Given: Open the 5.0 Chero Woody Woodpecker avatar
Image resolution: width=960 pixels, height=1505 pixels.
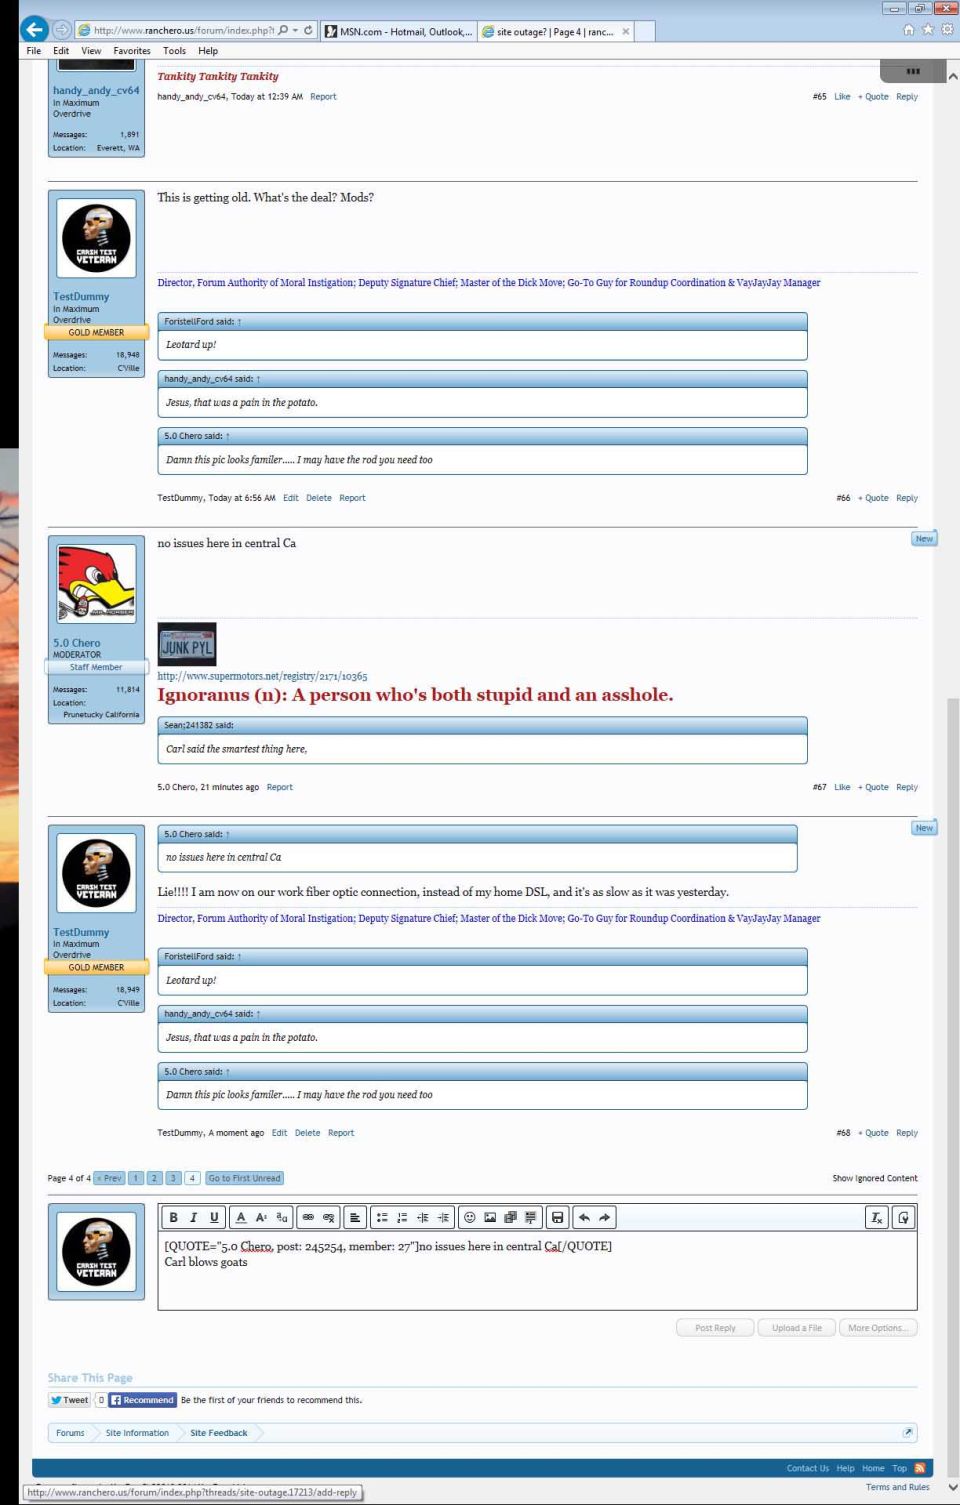Looking at the screenshot, I should coord(97,584).
